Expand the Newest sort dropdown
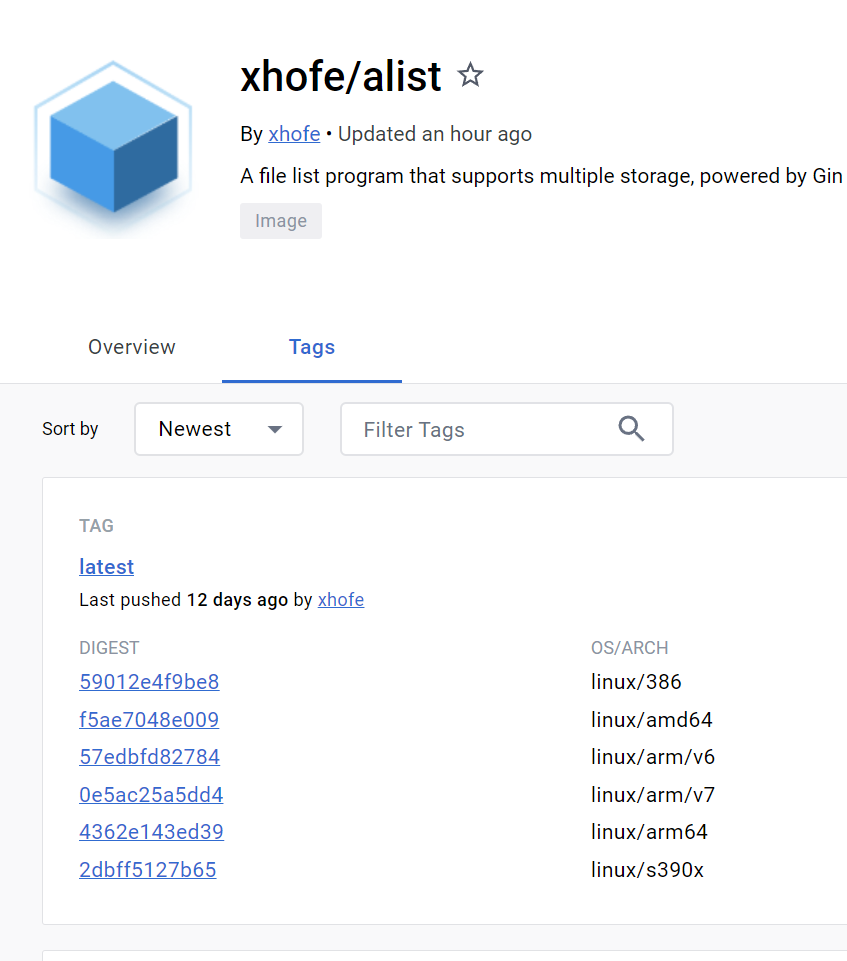Image resolution: width=847 pixels, height=961 pixels. pos(218,428)
